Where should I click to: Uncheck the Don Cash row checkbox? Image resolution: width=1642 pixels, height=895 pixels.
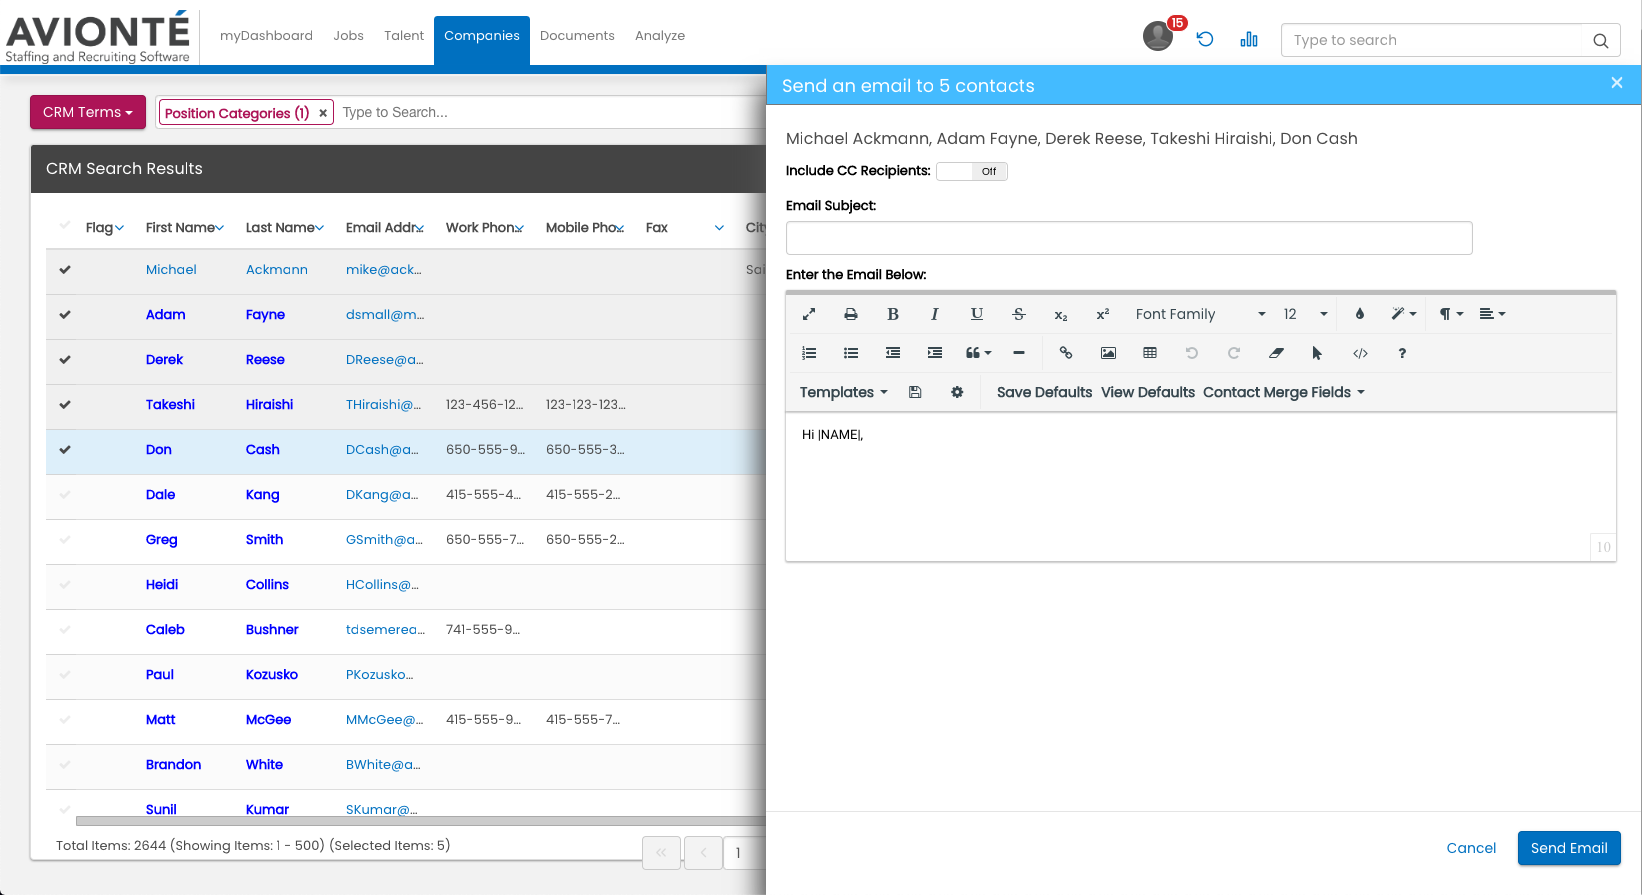[x=65, y=450]
